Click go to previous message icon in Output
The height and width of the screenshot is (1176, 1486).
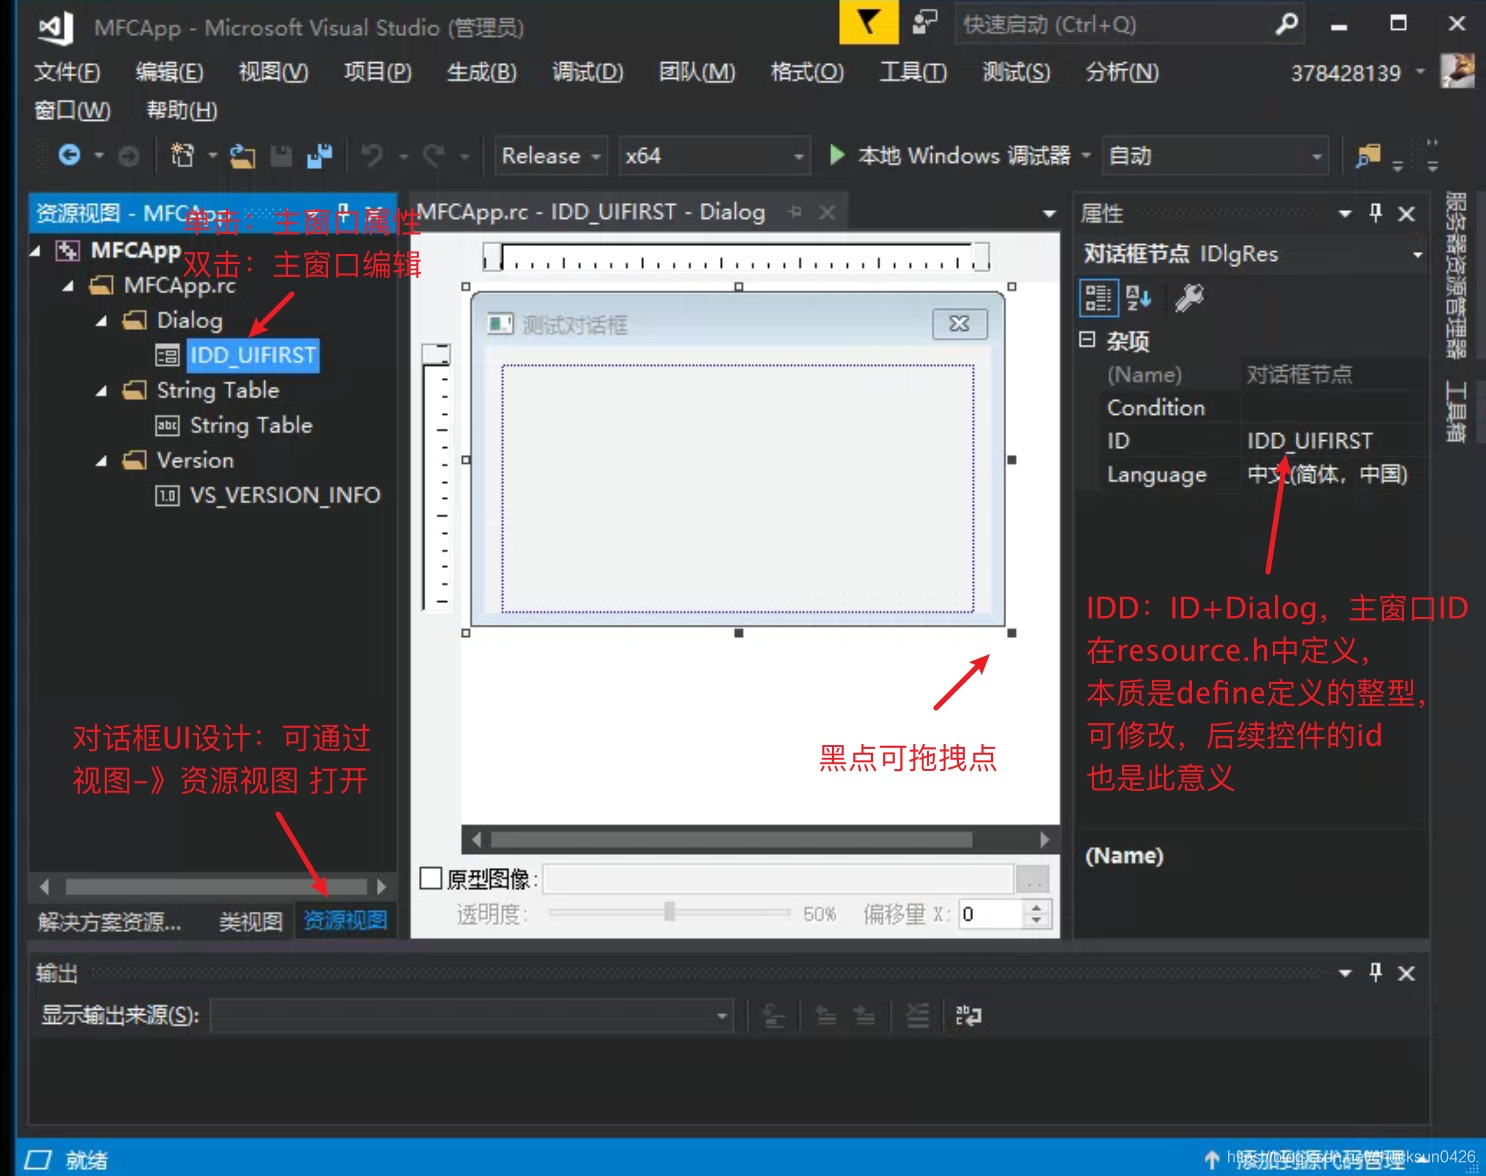[826, 1016]
